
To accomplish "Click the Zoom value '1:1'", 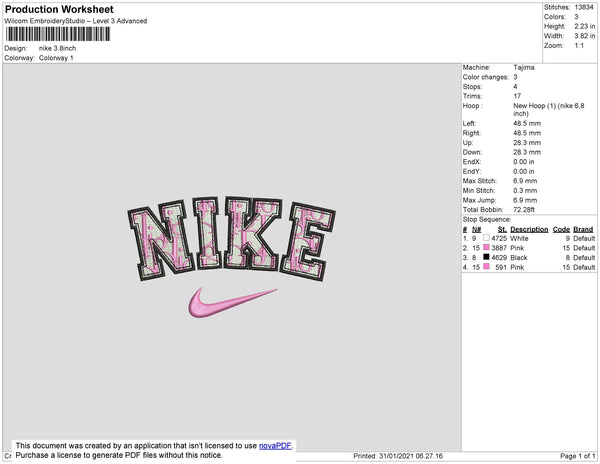I will click(579, 46).
